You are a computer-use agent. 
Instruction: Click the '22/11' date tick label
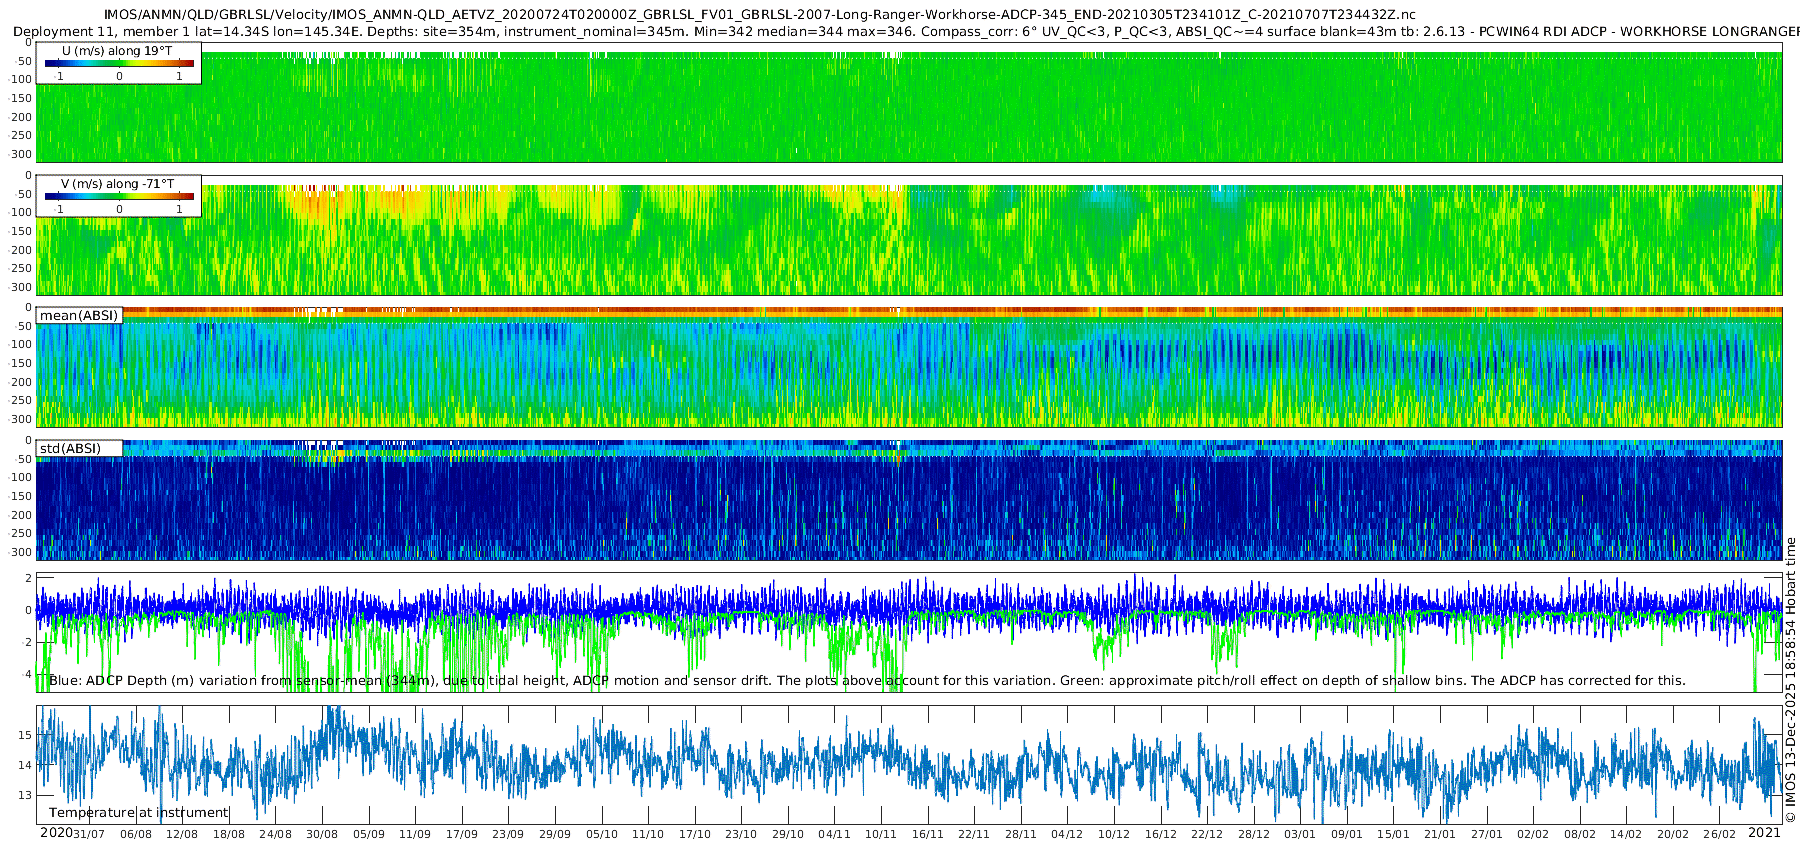coord(974,834)
